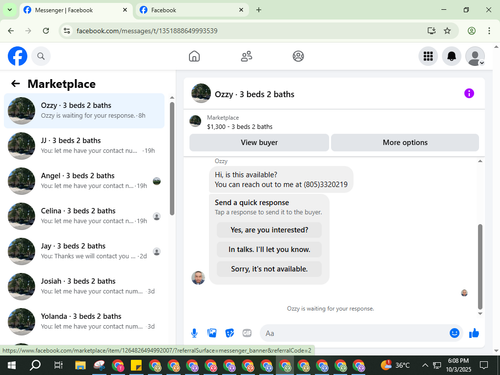Open the tab search dropdown arrow
500x375 pixels.
pyautogui.click(x=10, y=10)
